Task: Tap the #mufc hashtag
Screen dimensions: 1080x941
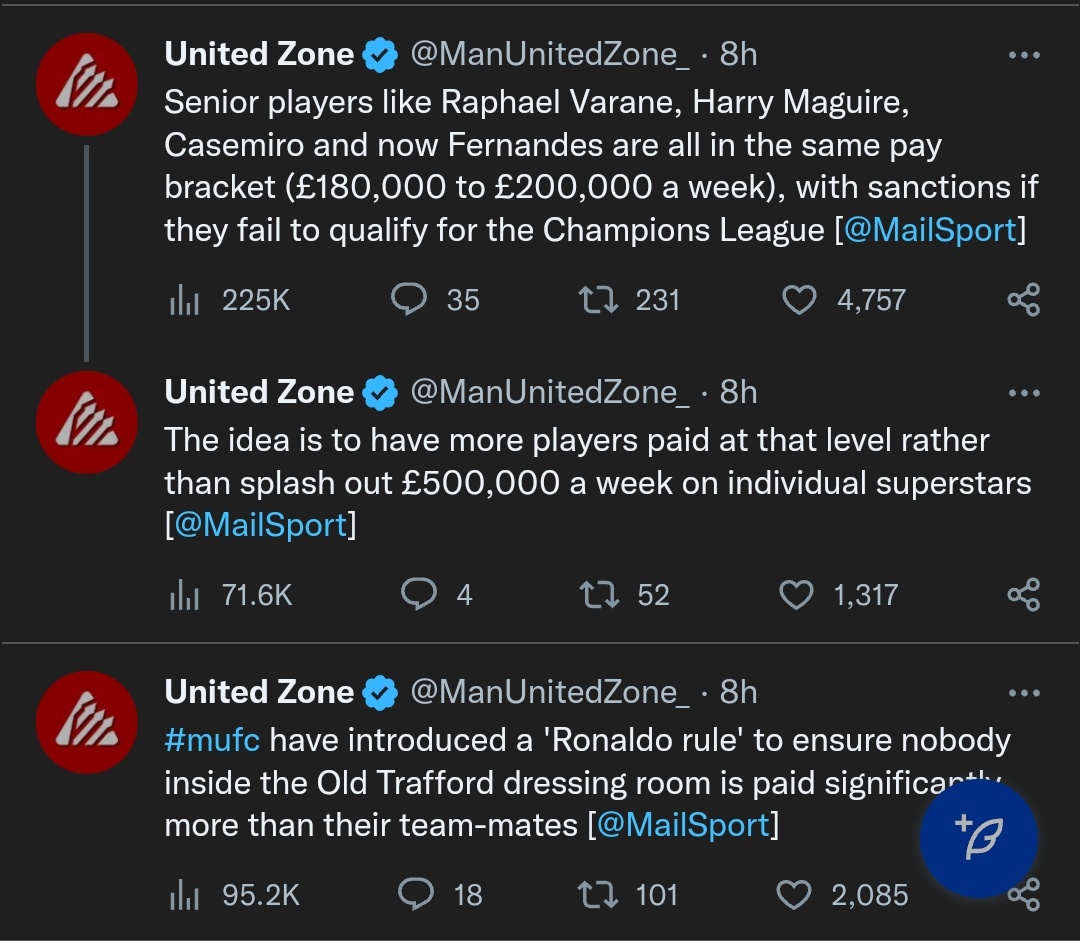Action: [x=212, y=740]
